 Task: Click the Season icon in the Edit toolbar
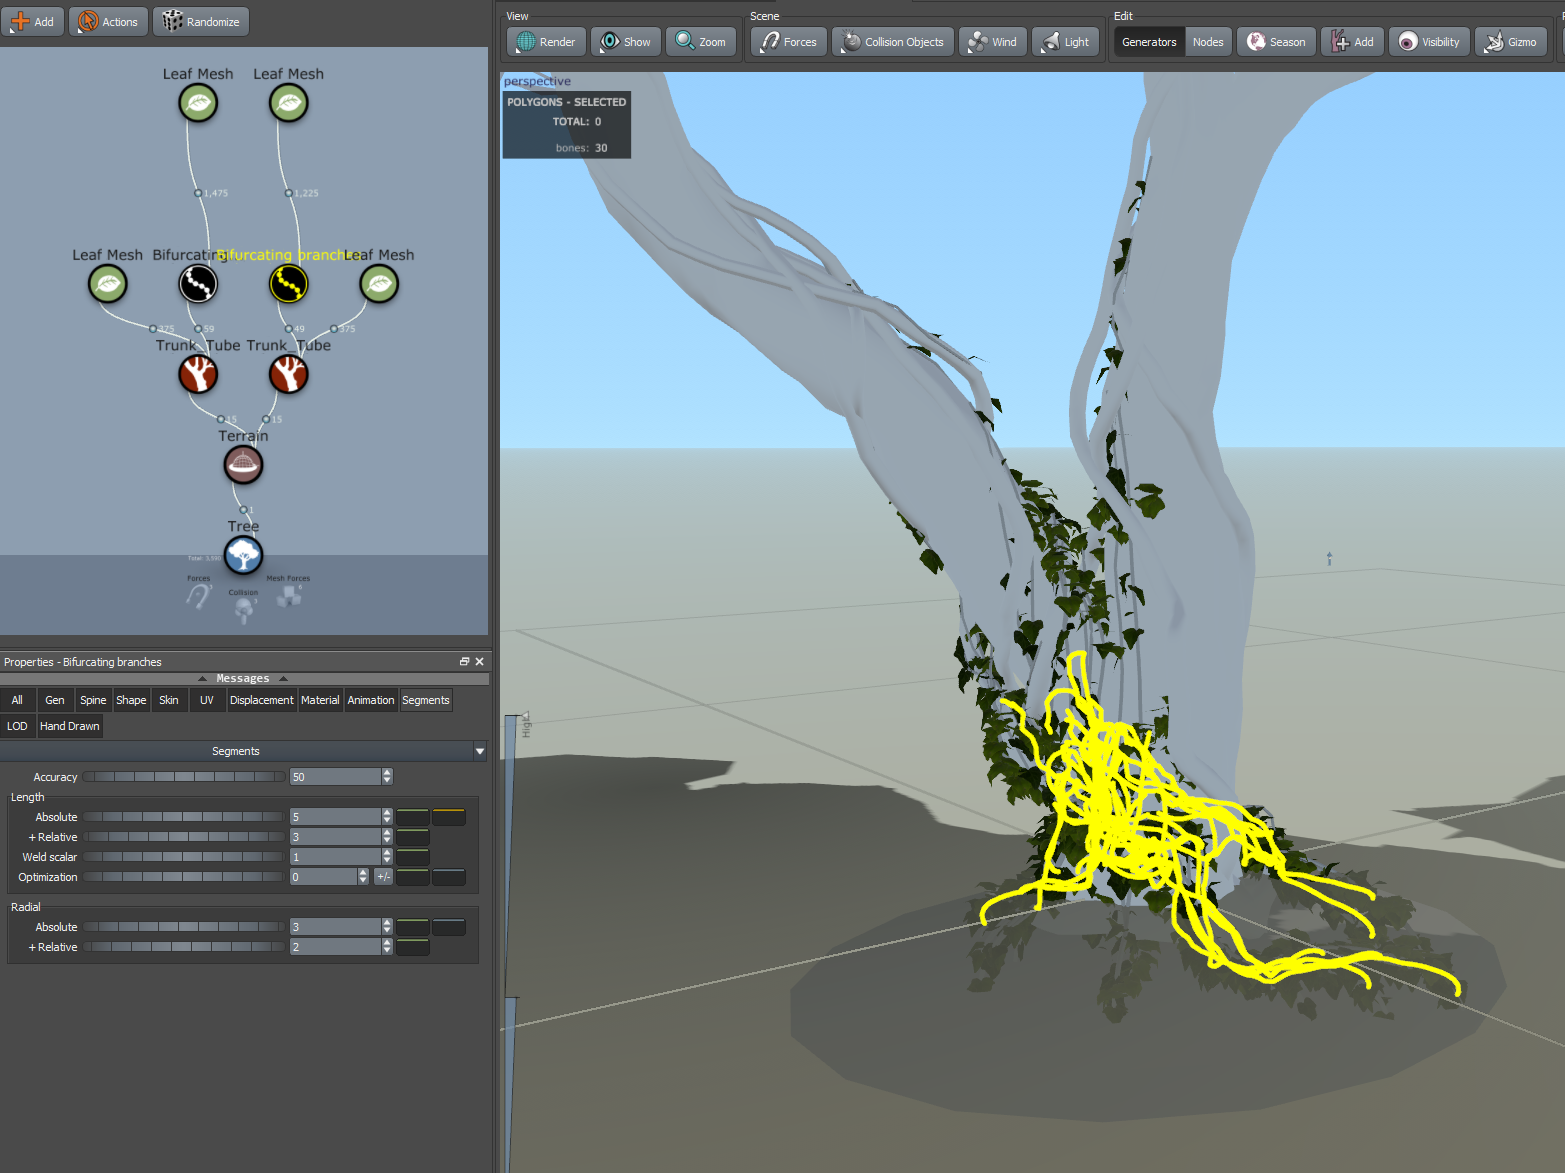click(1276, 41)
